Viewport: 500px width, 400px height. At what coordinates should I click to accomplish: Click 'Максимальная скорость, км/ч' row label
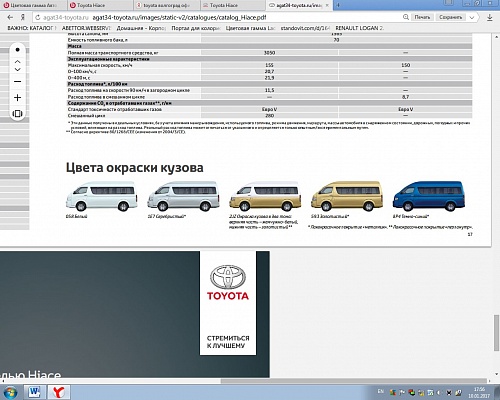(100, 65)
